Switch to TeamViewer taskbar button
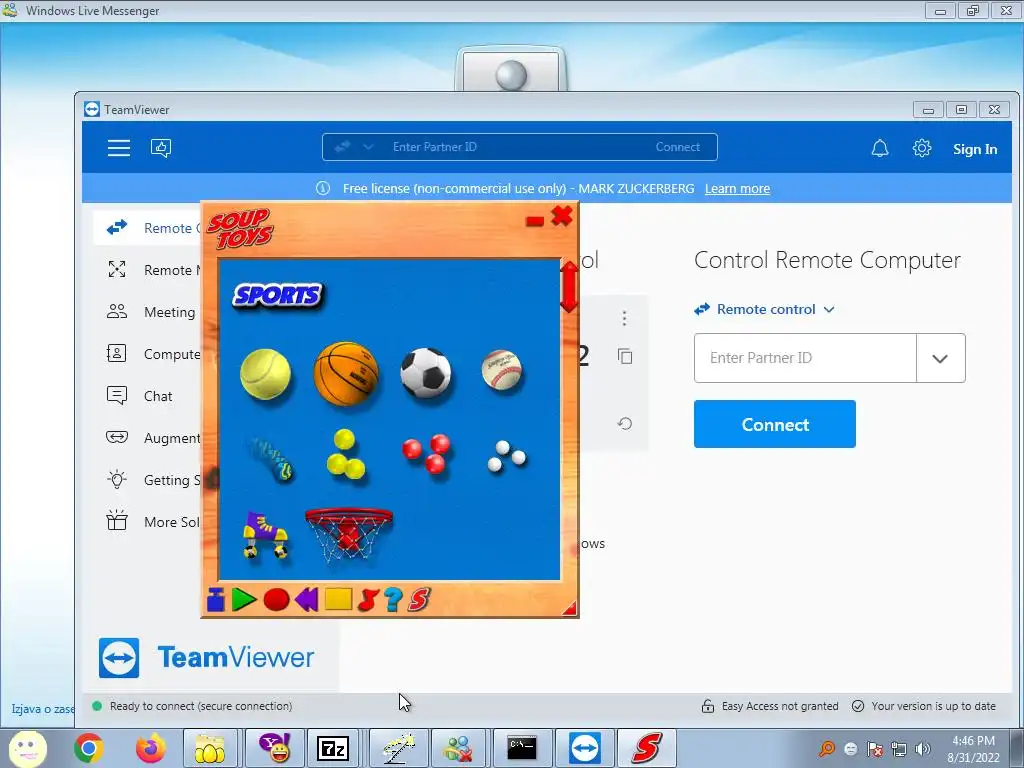This screenshot has width=1024, height=768. 584,748
